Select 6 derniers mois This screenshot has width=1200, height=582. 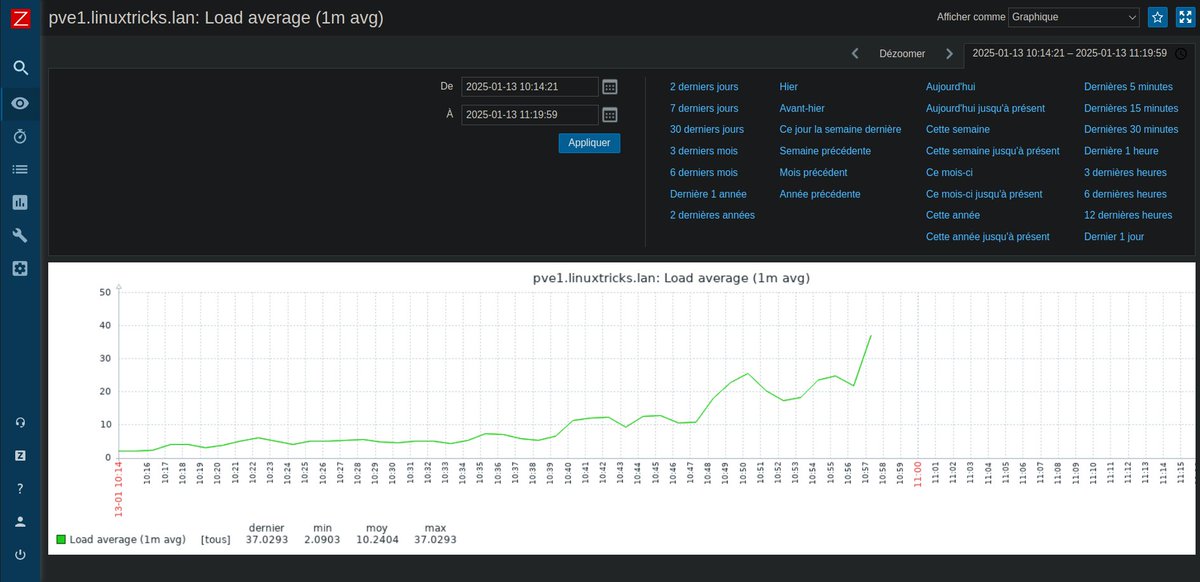pyautogui.click(x=704, y=172)
